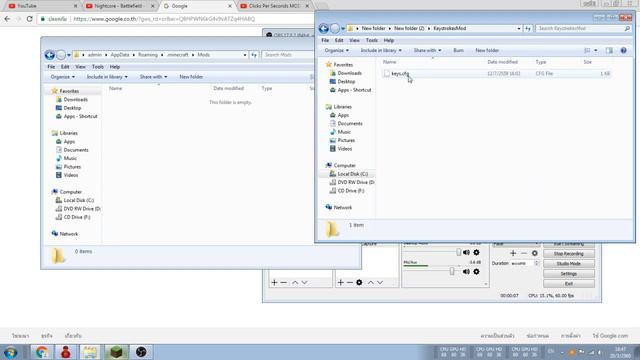
Task: Click Search Mods field
Action: [x=288, y=55]
